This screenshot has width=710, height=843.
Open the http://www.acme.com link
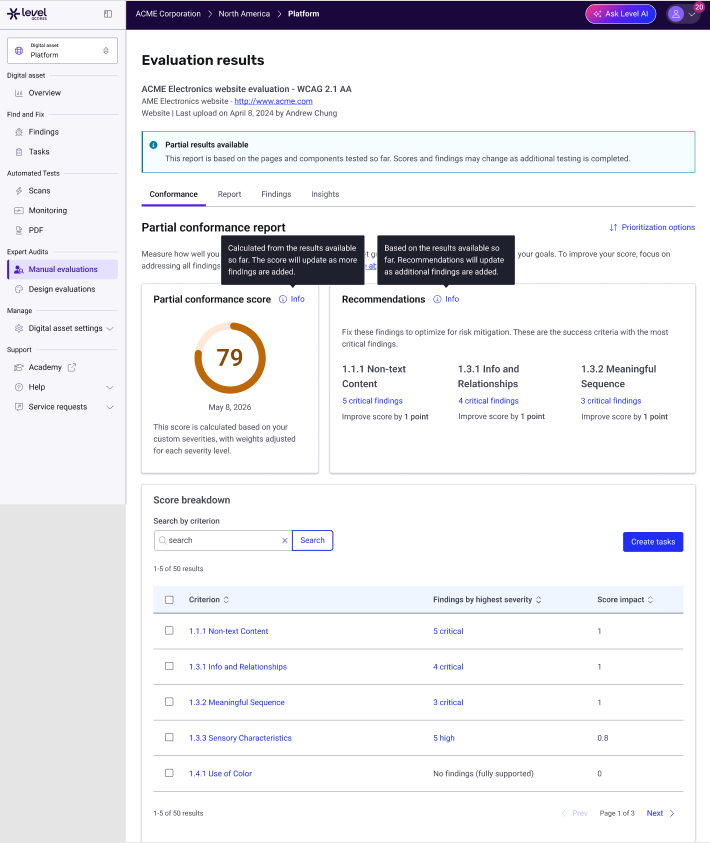pos(274,101)
